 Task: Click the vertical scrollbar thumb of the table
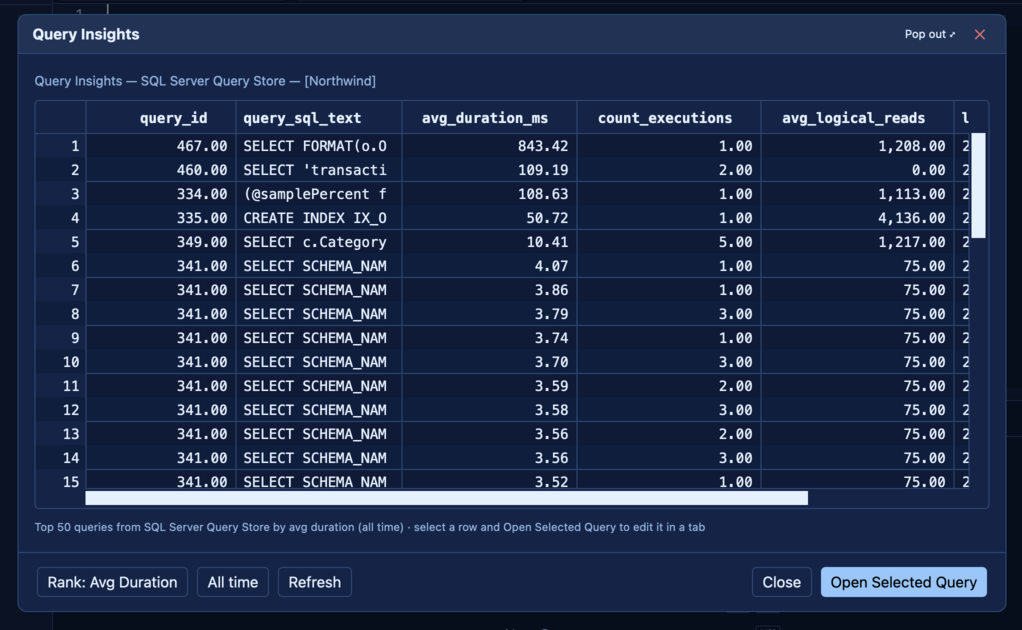pyautogui.click(x=978, y=186)
